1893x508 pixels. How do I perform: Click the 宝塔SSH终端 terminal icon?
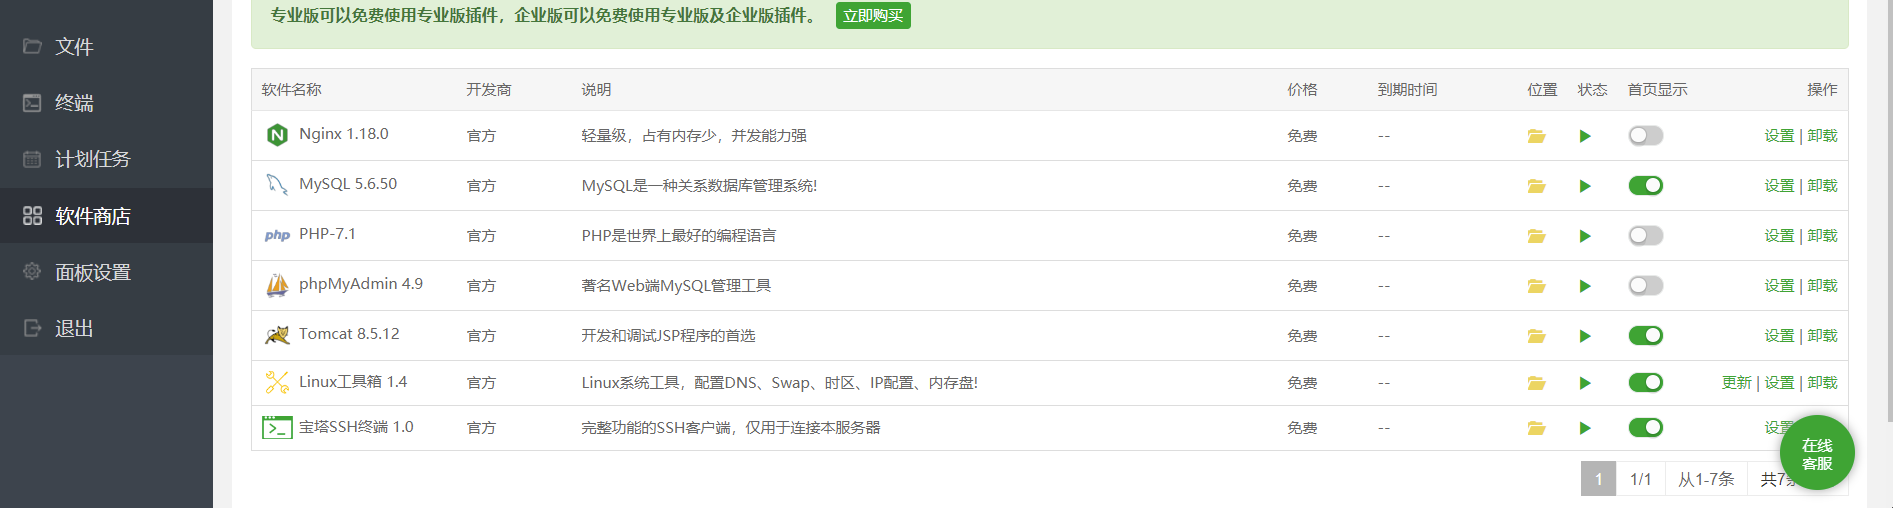pyautogui.click(x=277, y=428)
